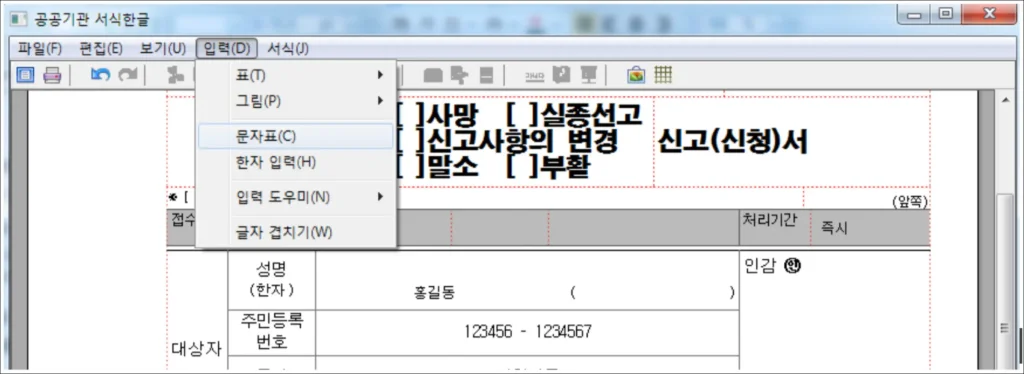Click the grayed book help icon

coord(561,76)
